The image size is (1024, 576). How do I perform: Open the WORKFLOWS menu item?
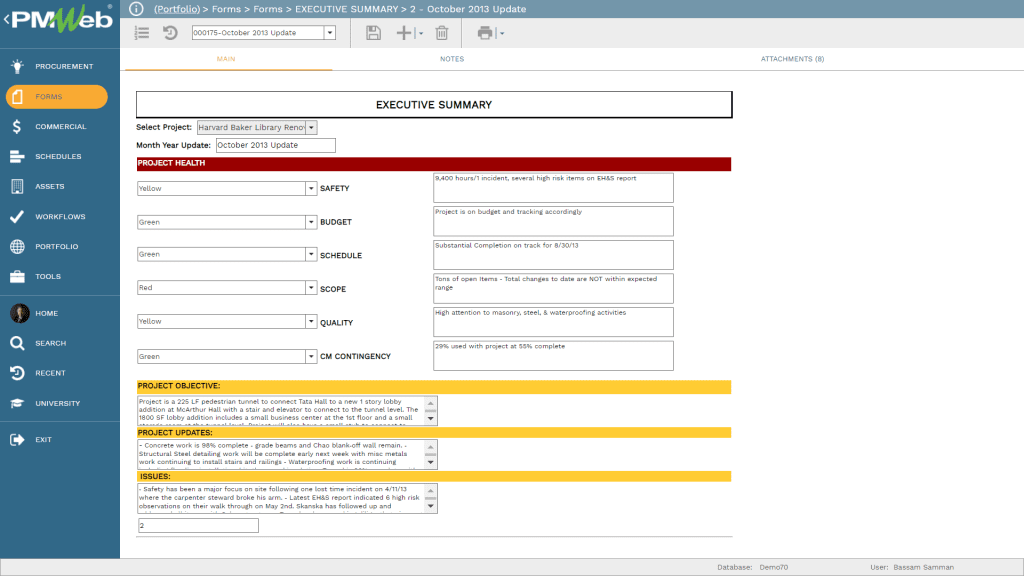[59, 217]
